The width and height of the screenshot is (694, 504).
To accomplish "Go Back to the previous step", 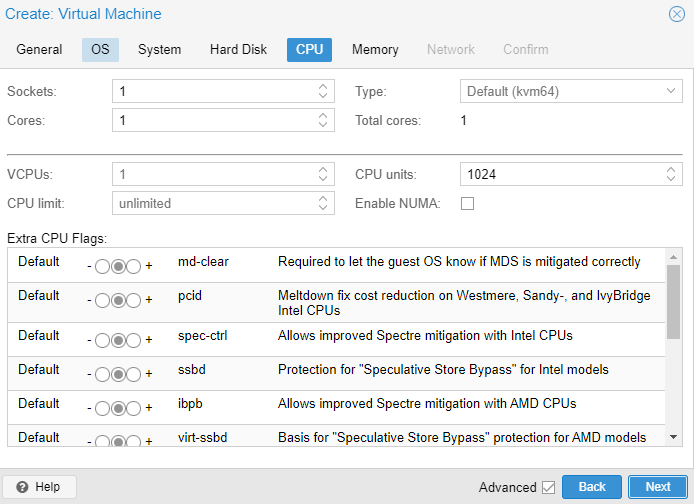I will pos(592,487).
